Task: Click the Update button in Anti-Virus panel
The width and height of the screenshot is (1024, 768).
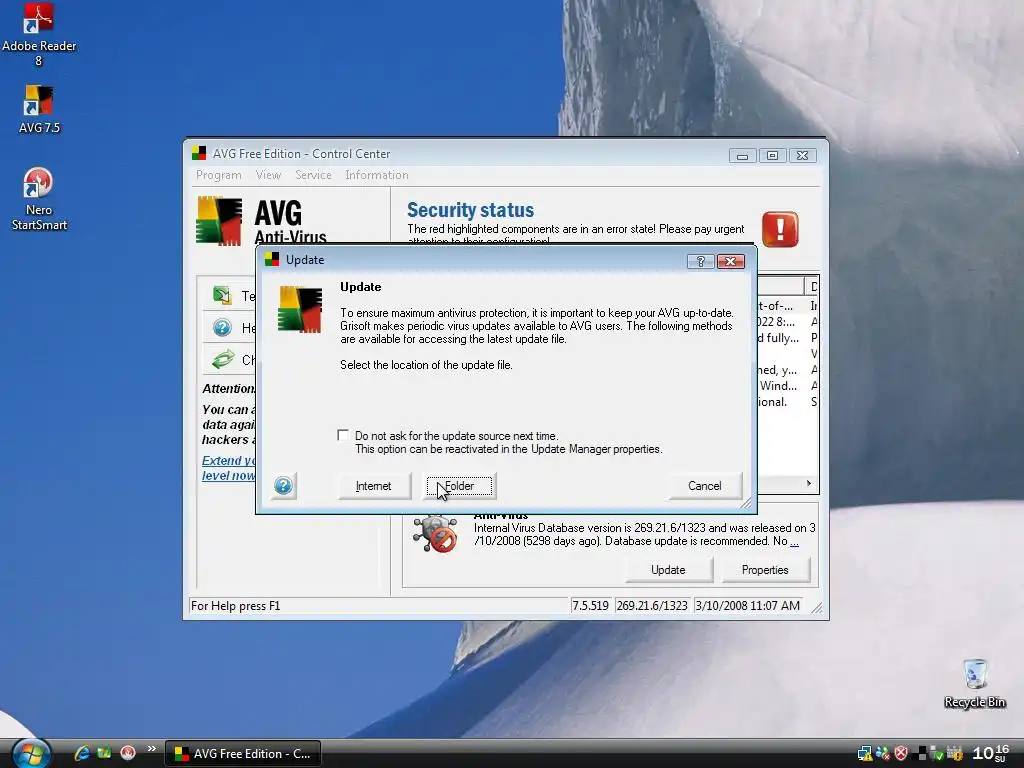Action: pyautogui.click(x=668, y=569)
